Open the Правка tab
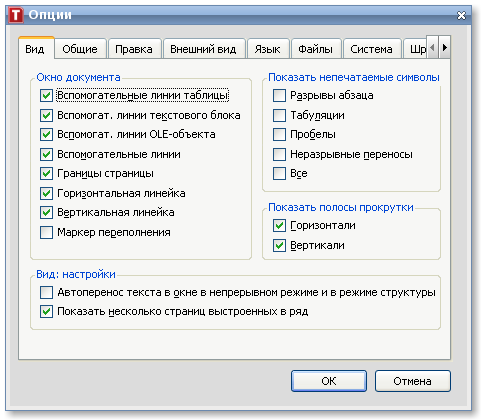 tap(134, 49)
